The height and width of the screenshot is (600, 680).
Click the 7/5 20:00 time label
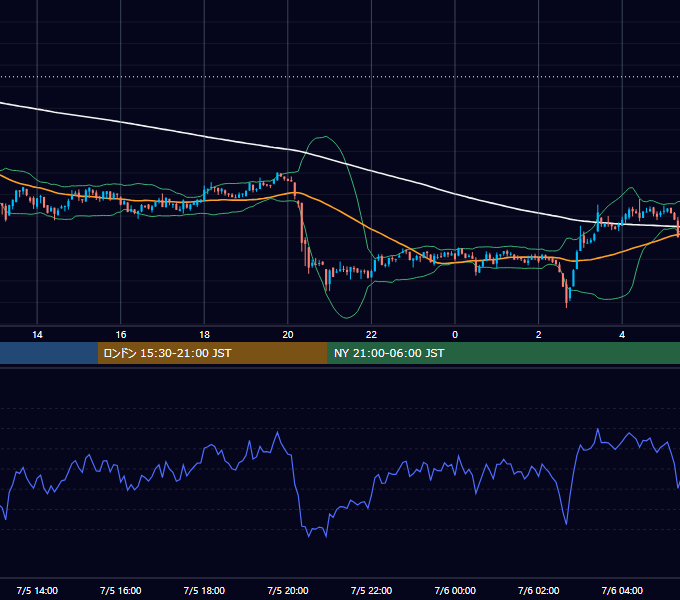pyautogui.click(x=288, y=591)
